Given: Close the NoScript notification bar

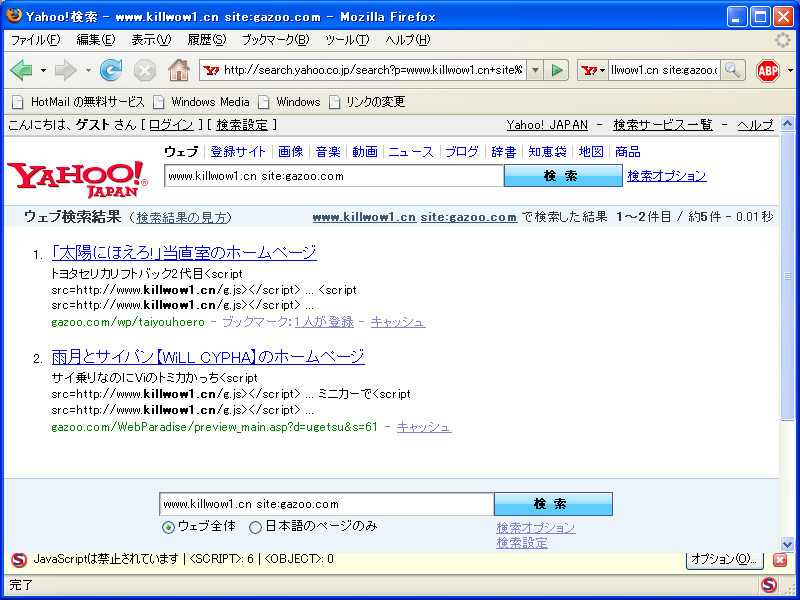Looking at the screenshot, I should click(780, 560).
